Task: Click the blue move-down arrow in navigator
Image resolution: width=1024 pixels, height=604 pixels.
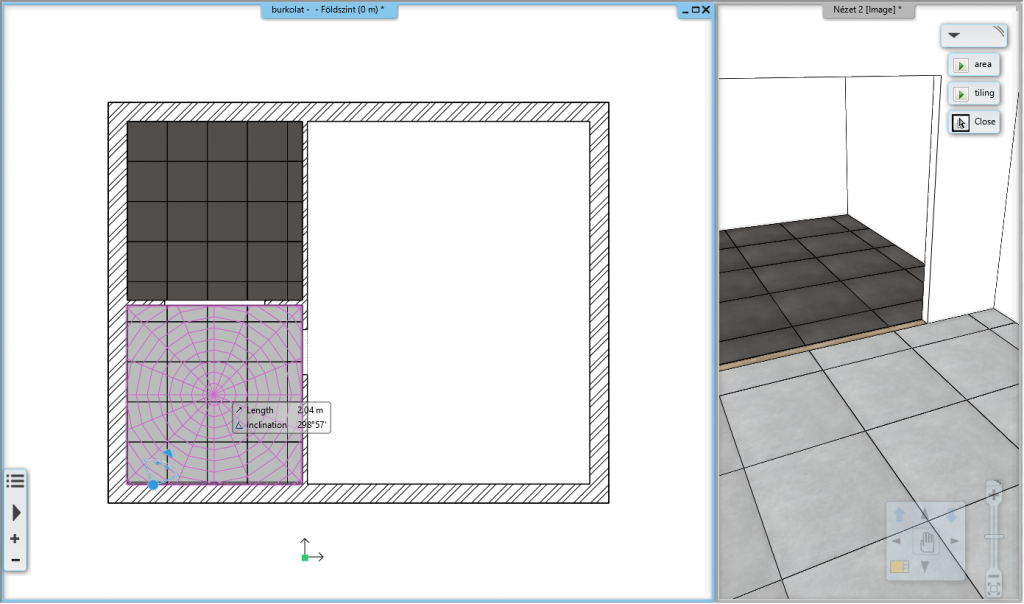Action: pos(952,515)
